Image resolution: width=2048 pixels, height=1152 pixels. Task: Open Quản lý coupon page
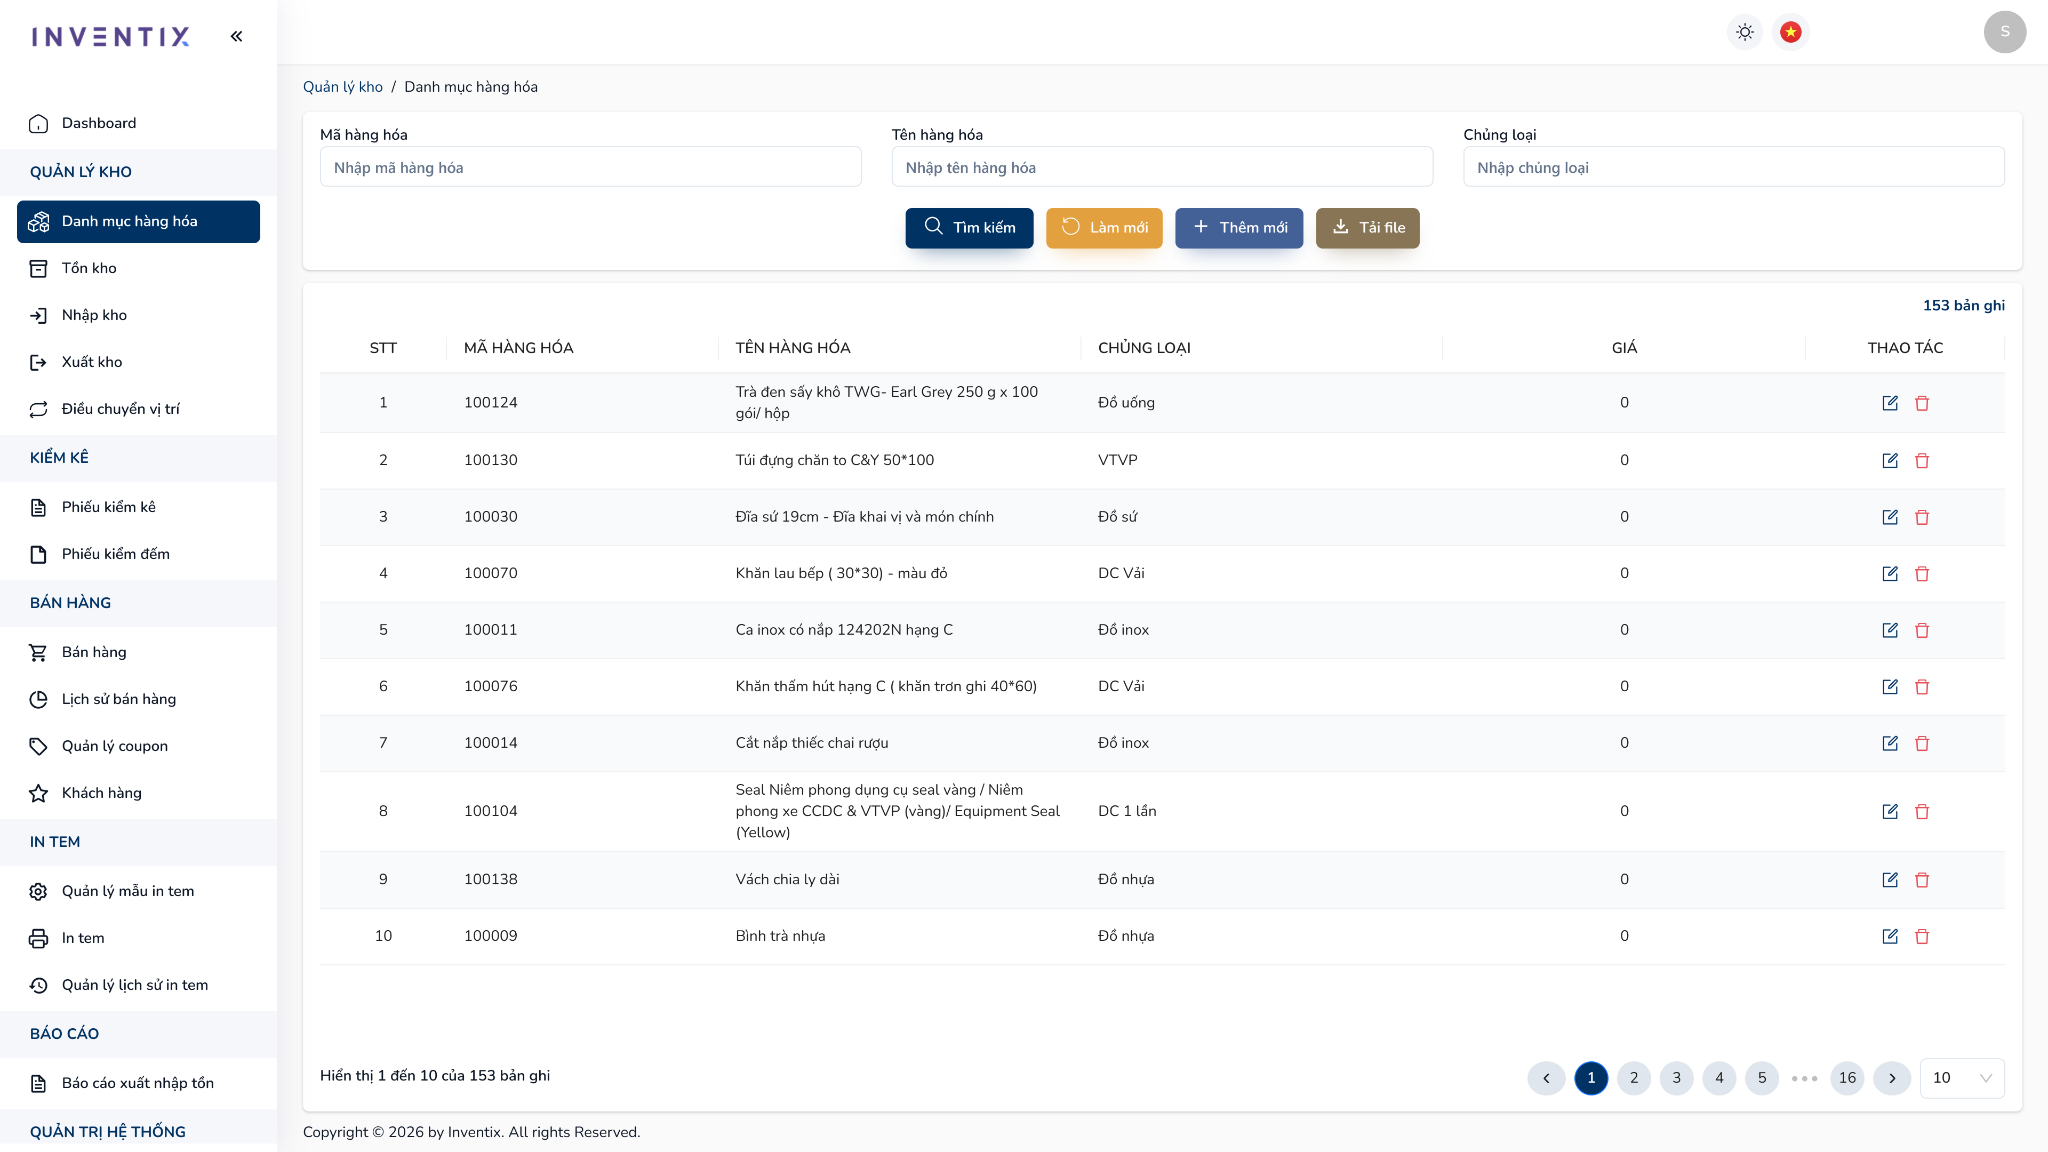coord(138,746)
